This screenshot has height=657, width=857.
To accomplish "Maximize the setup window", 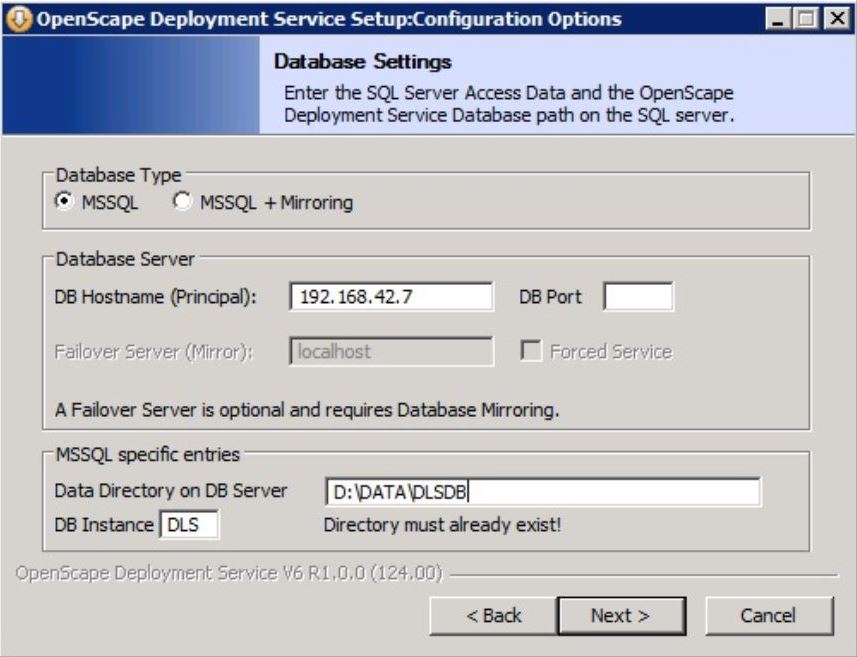I will 806,19.
